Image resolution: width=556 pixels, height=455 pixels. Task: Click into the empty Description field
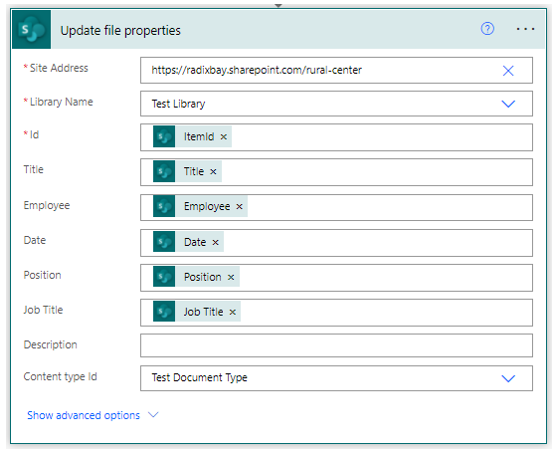(x=336, y=345)
